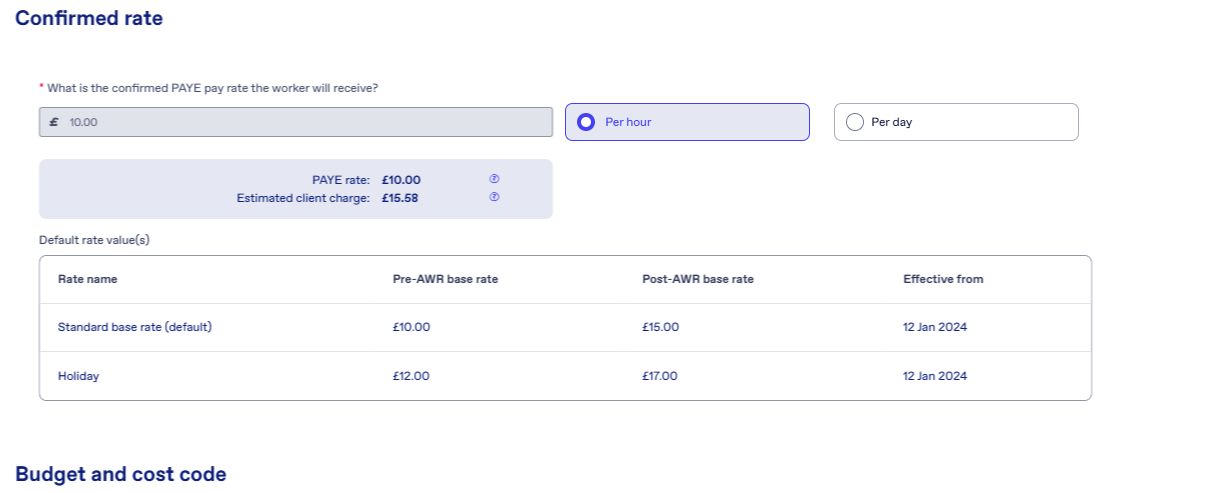Screen dimensions: 1212x493
Task: Click the Budget and cost code heading
Action: (x=121, y=474)
